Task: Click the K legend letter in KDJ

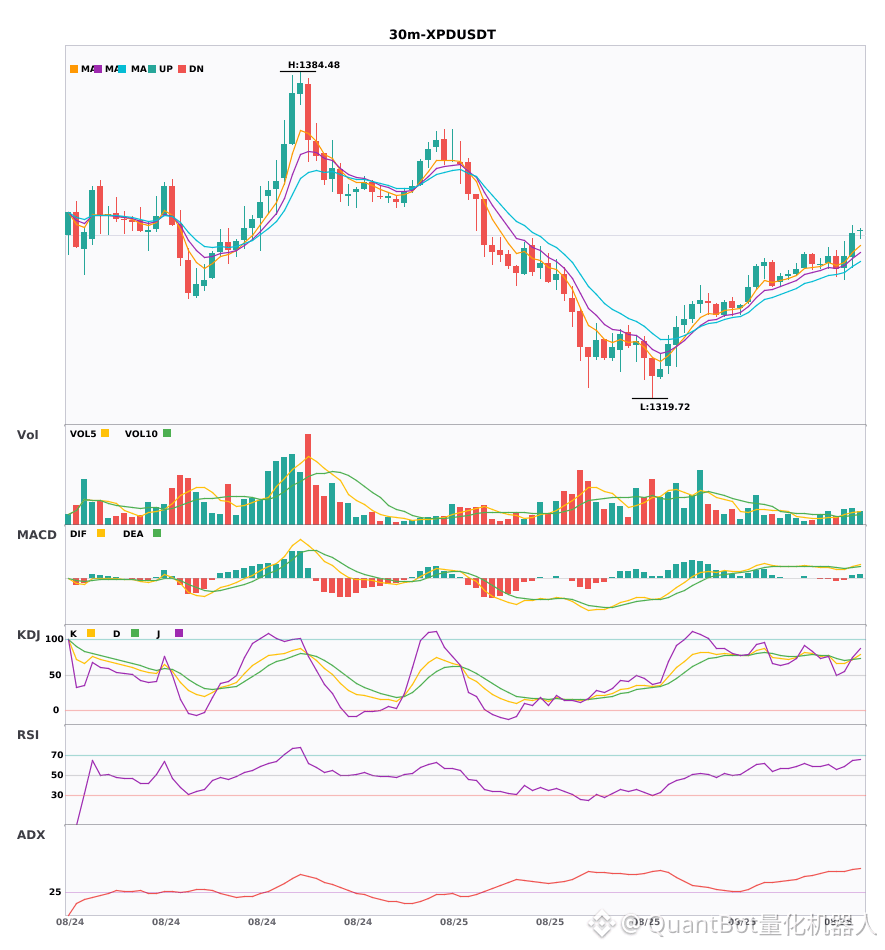Action: tap(73, 634)
